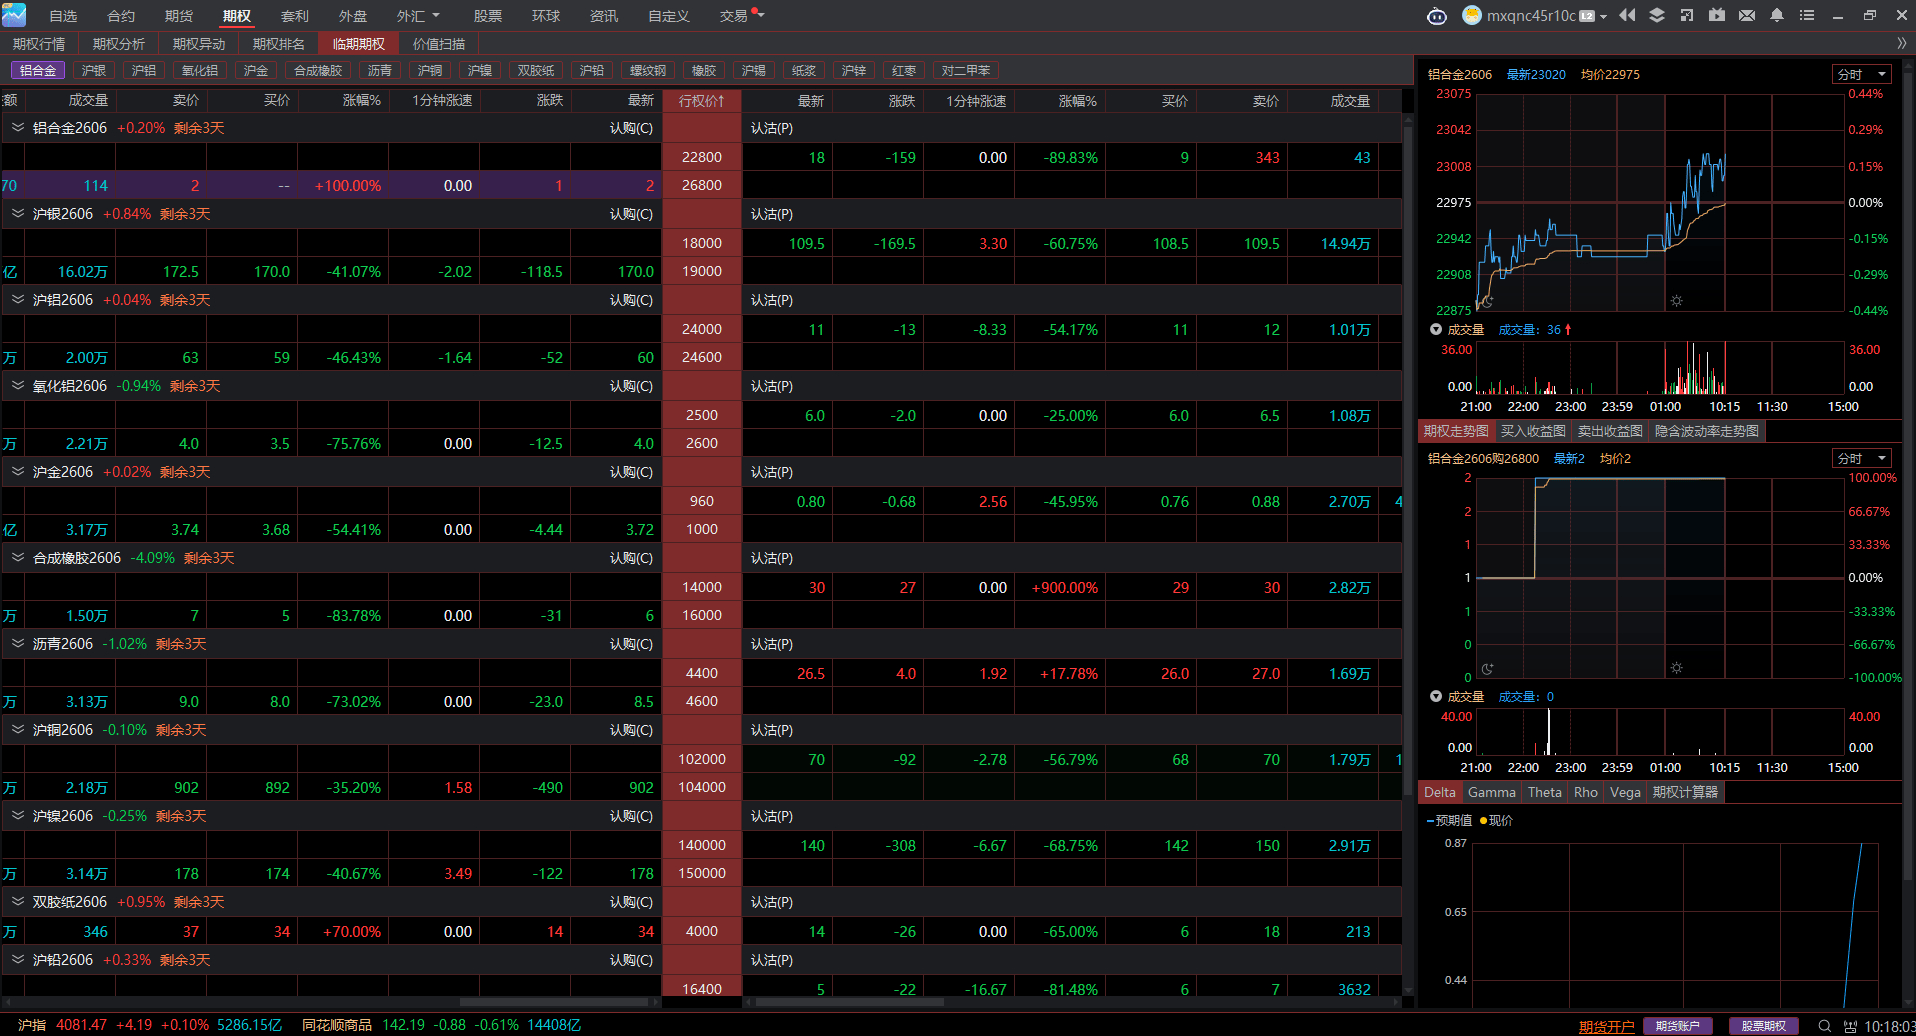Click the 股票期权 button
The width and height of the screenshot is (1916, 1036).
[1764, 1026]
